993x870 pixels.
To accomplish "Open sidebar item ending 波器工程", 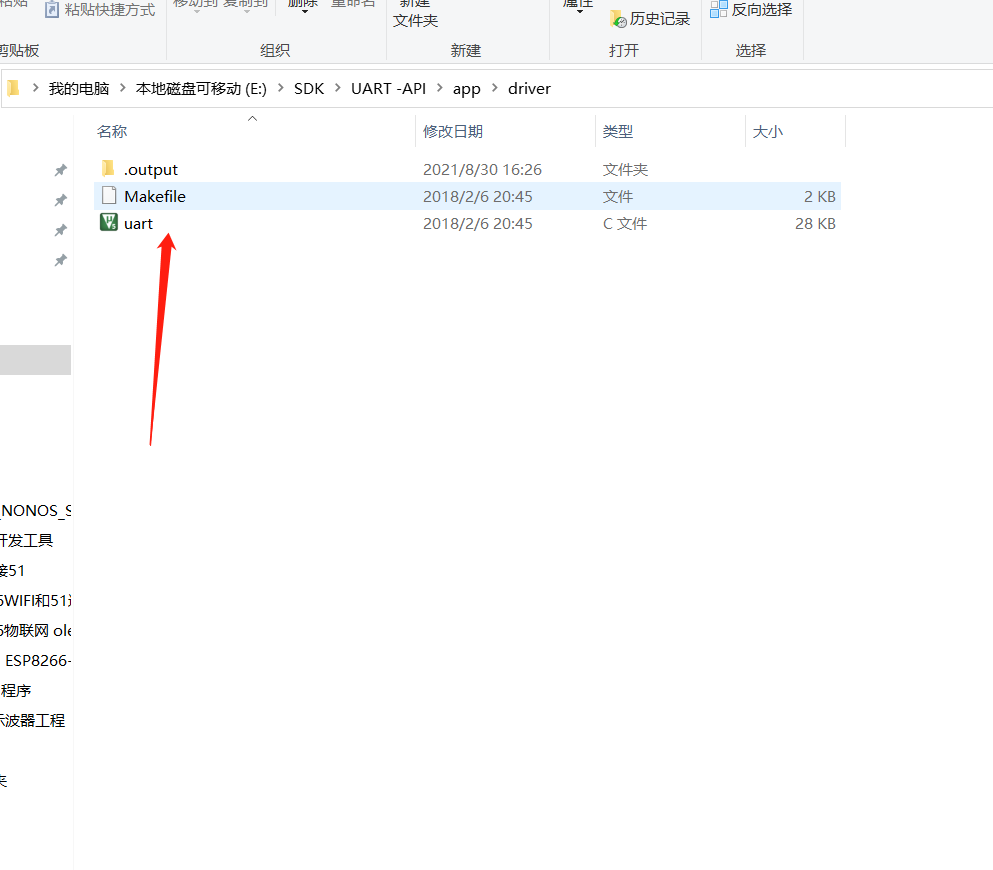I will [x=32, y=721].
